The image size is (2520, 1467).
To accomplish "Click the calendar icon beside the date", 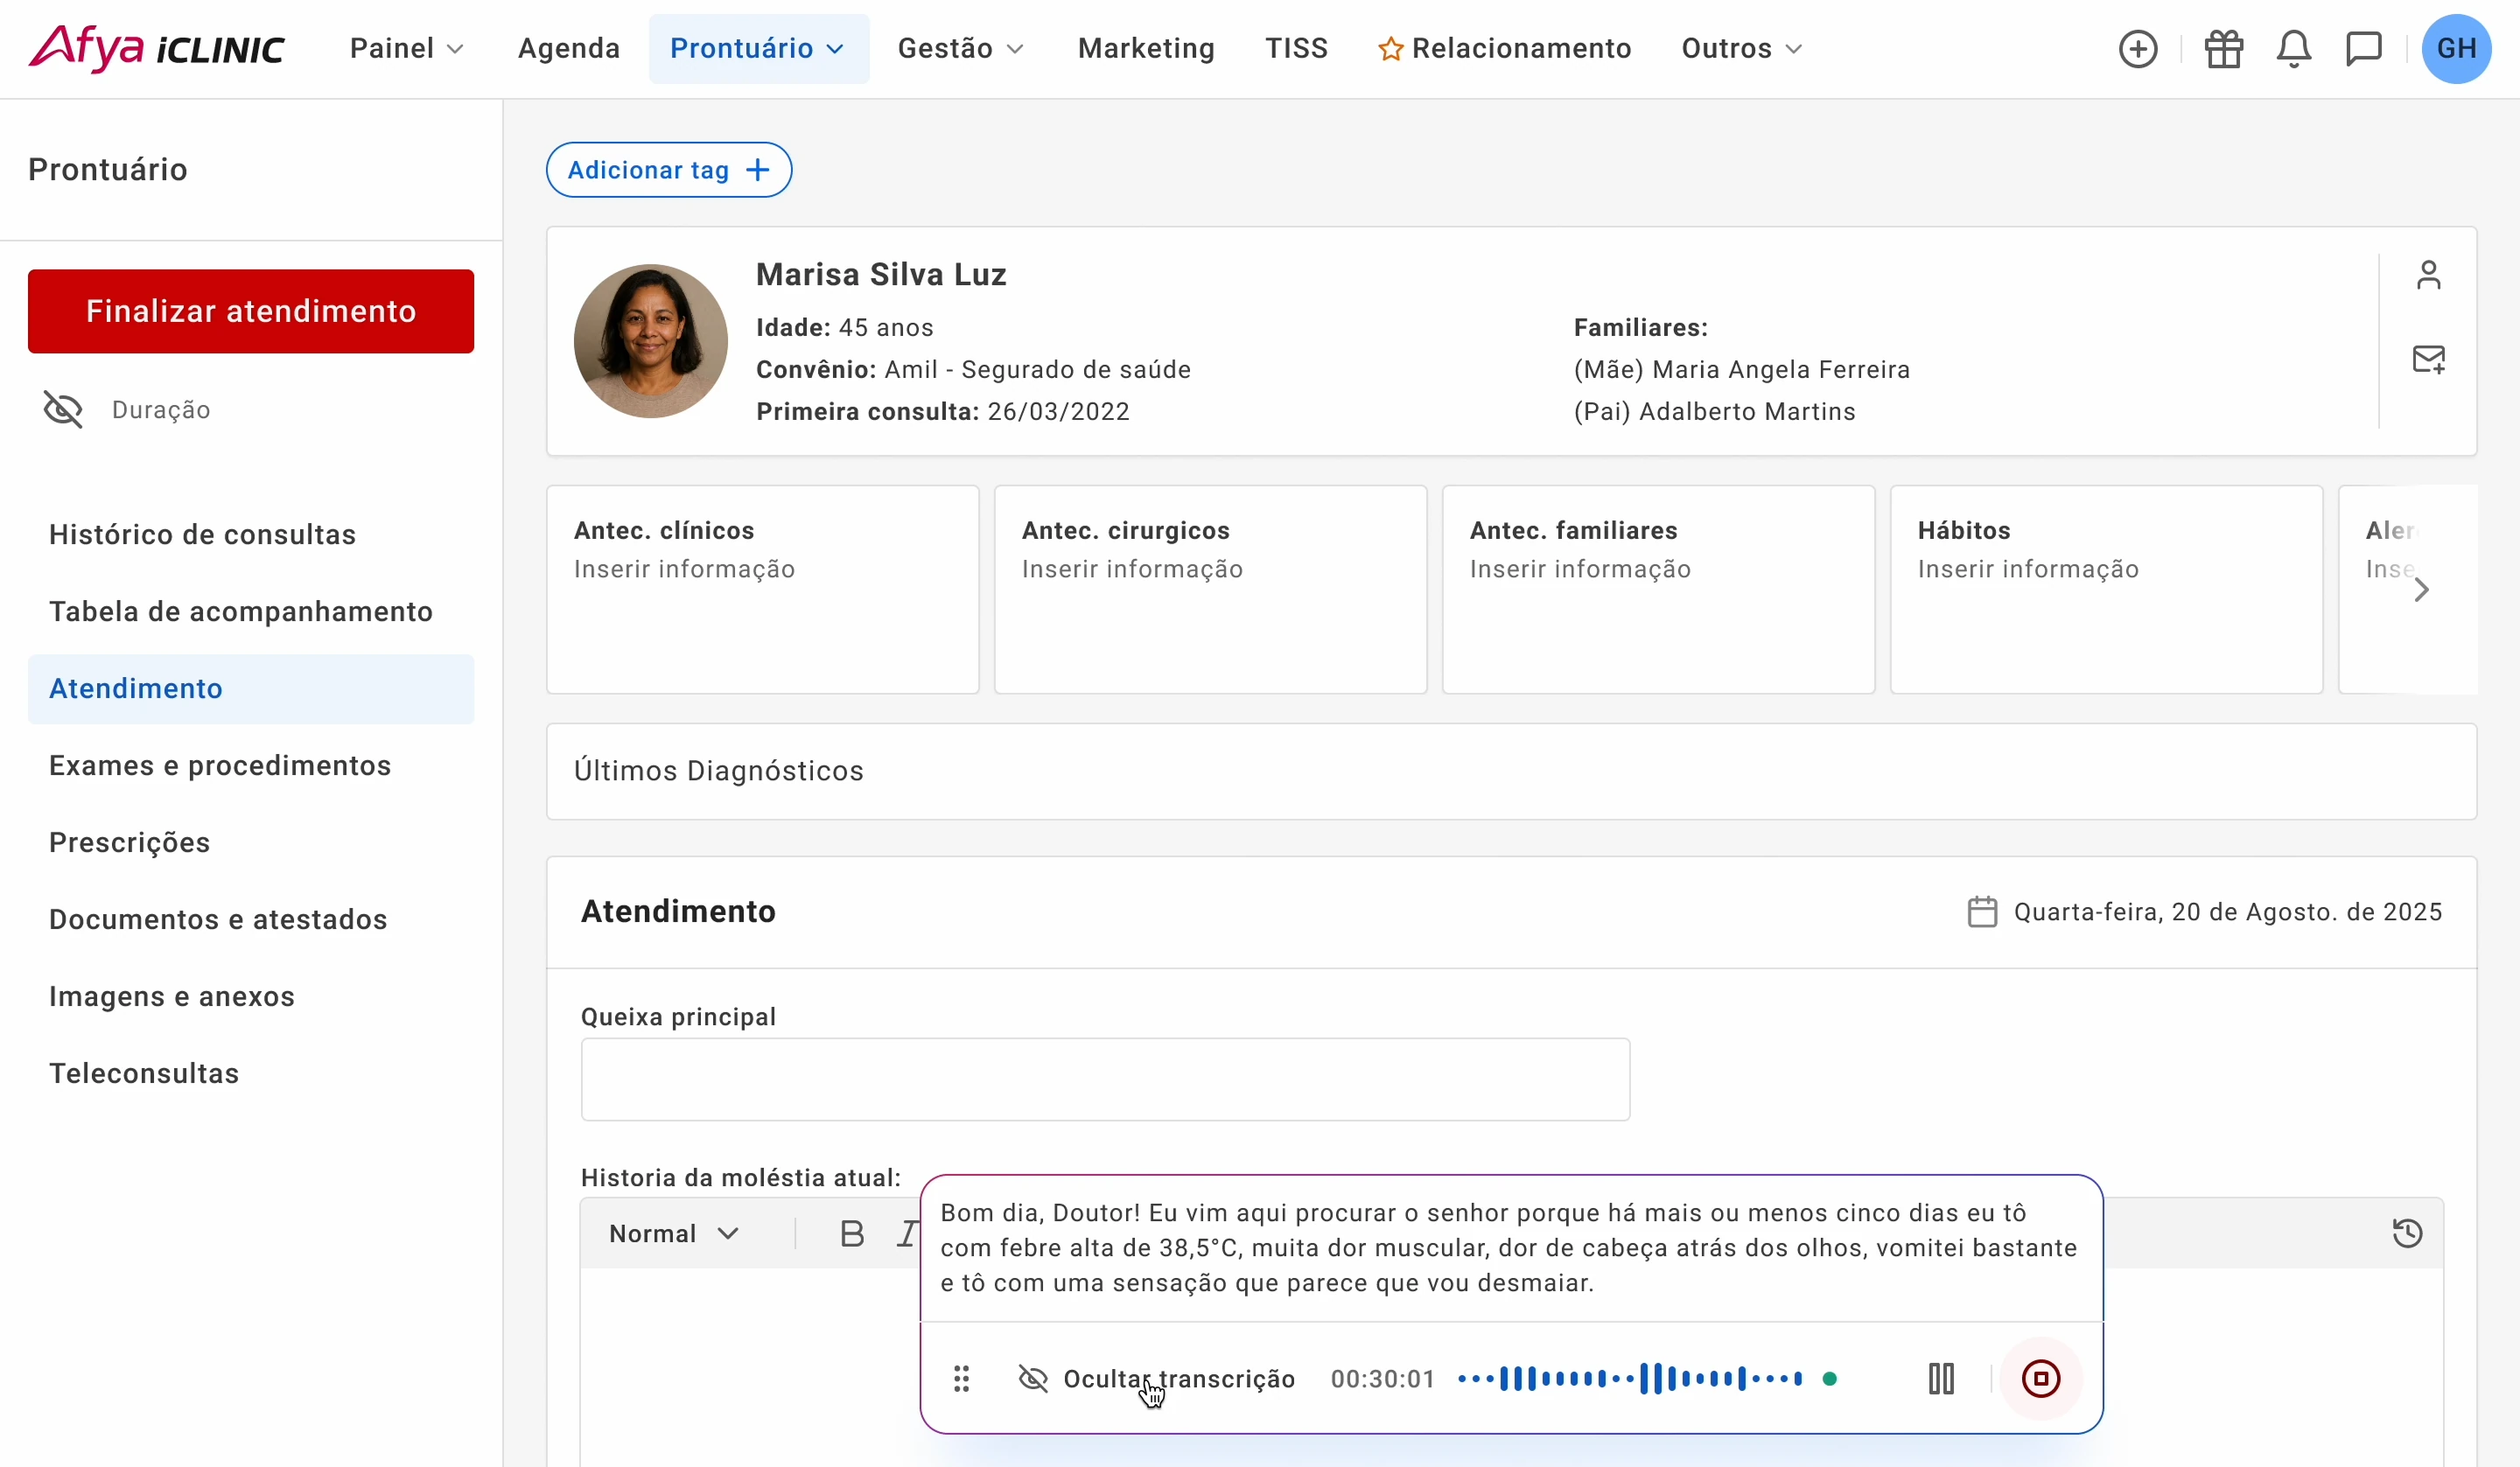I will 1982,912.
